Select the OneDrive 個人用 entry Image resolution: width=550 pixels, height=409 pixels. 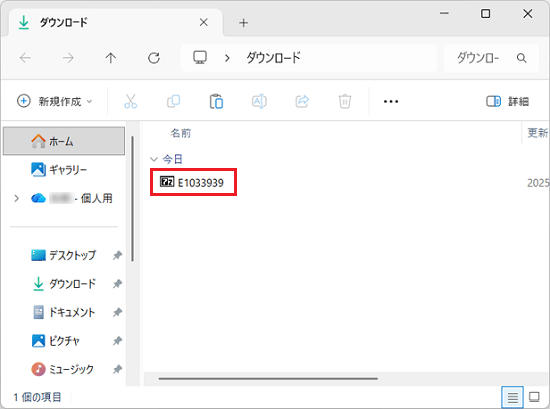coord(72,199)
